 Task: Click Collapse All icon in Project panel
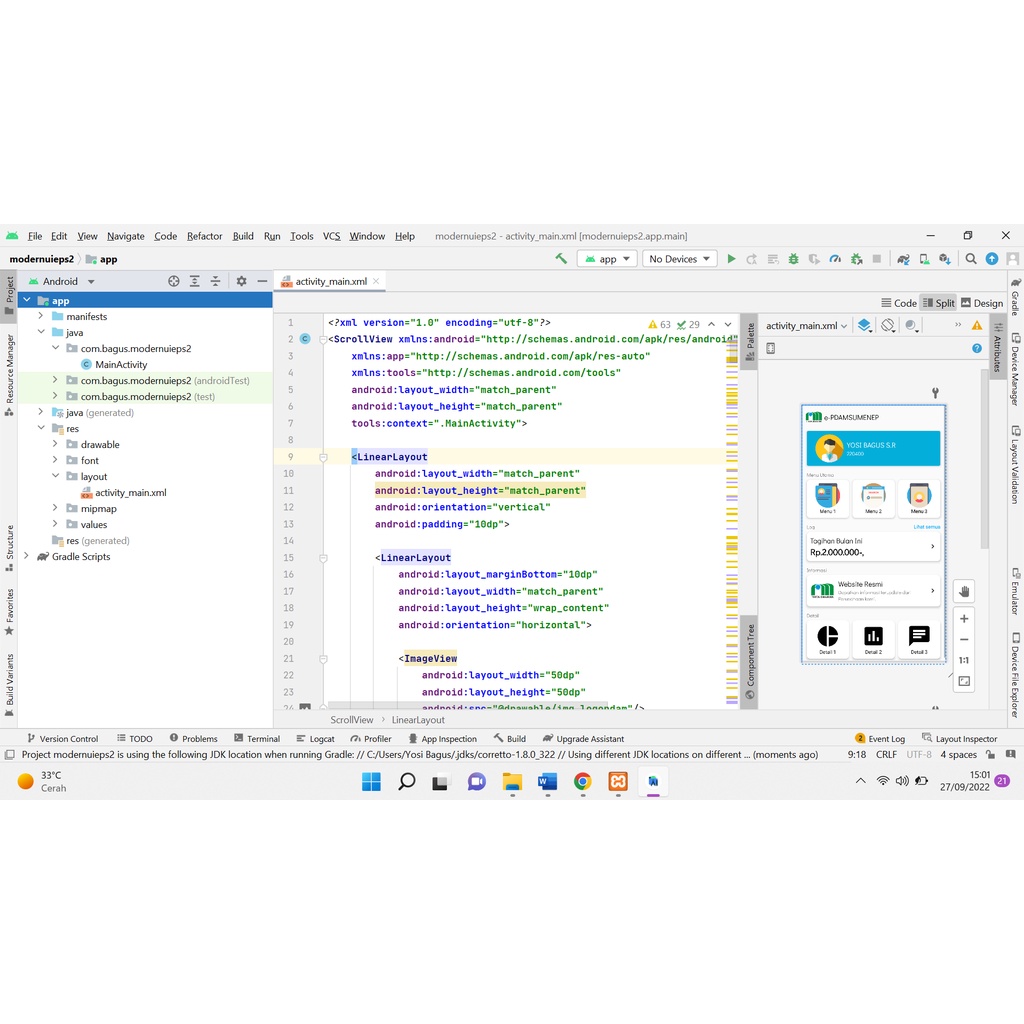point(216,281)
